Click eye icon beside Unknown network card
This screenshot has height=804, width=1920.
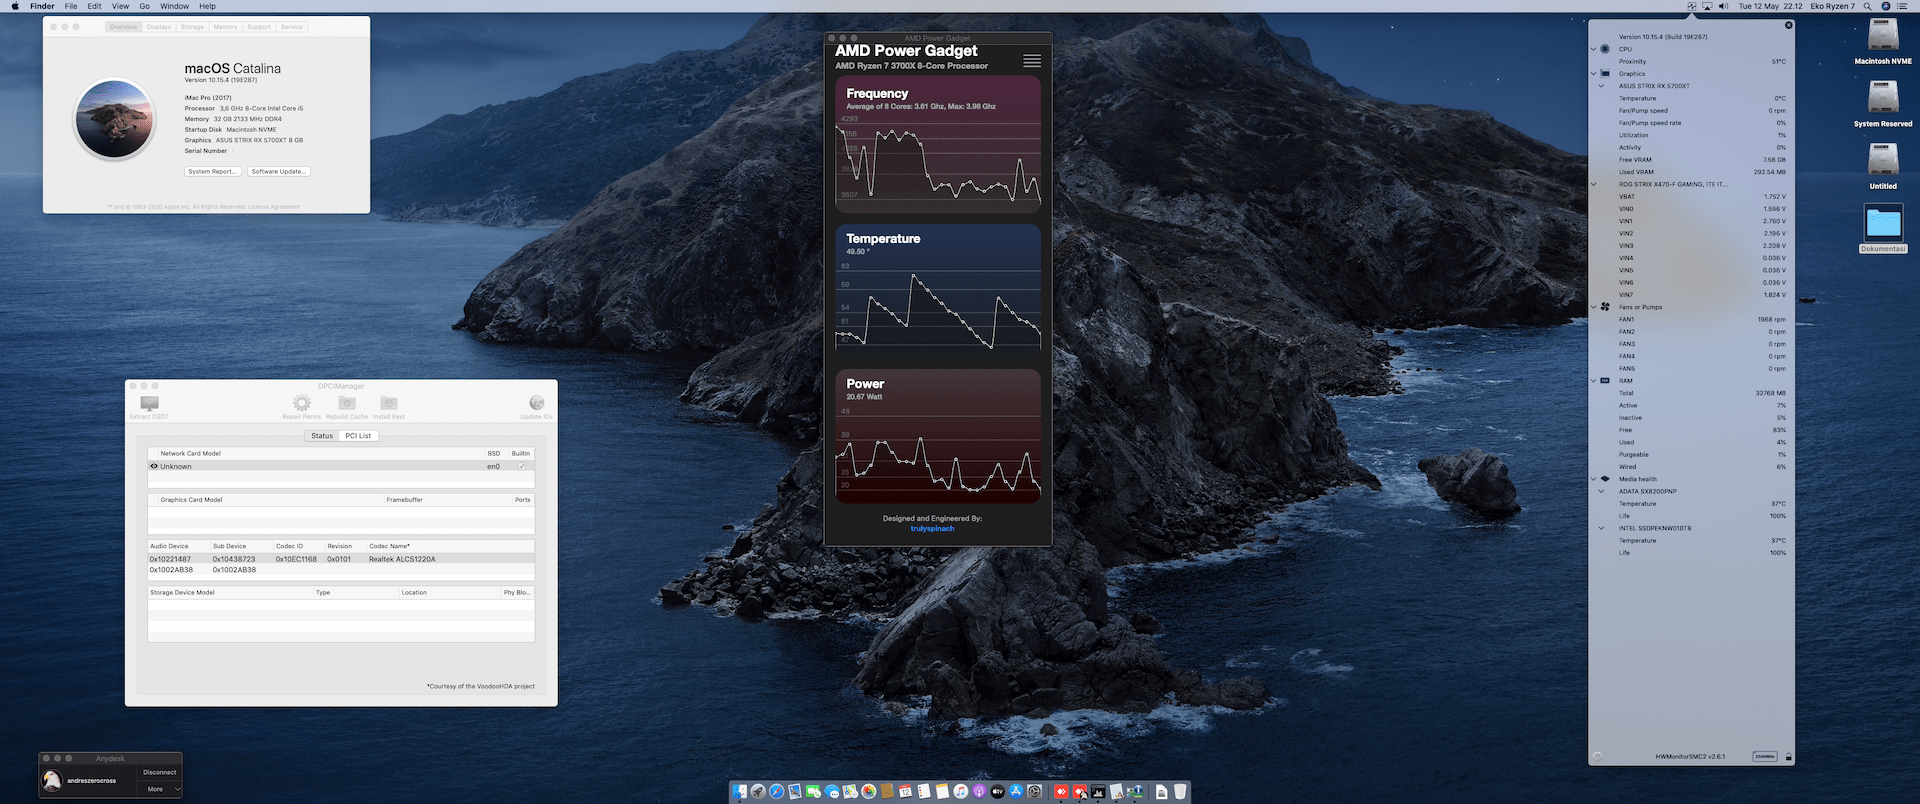154,466
